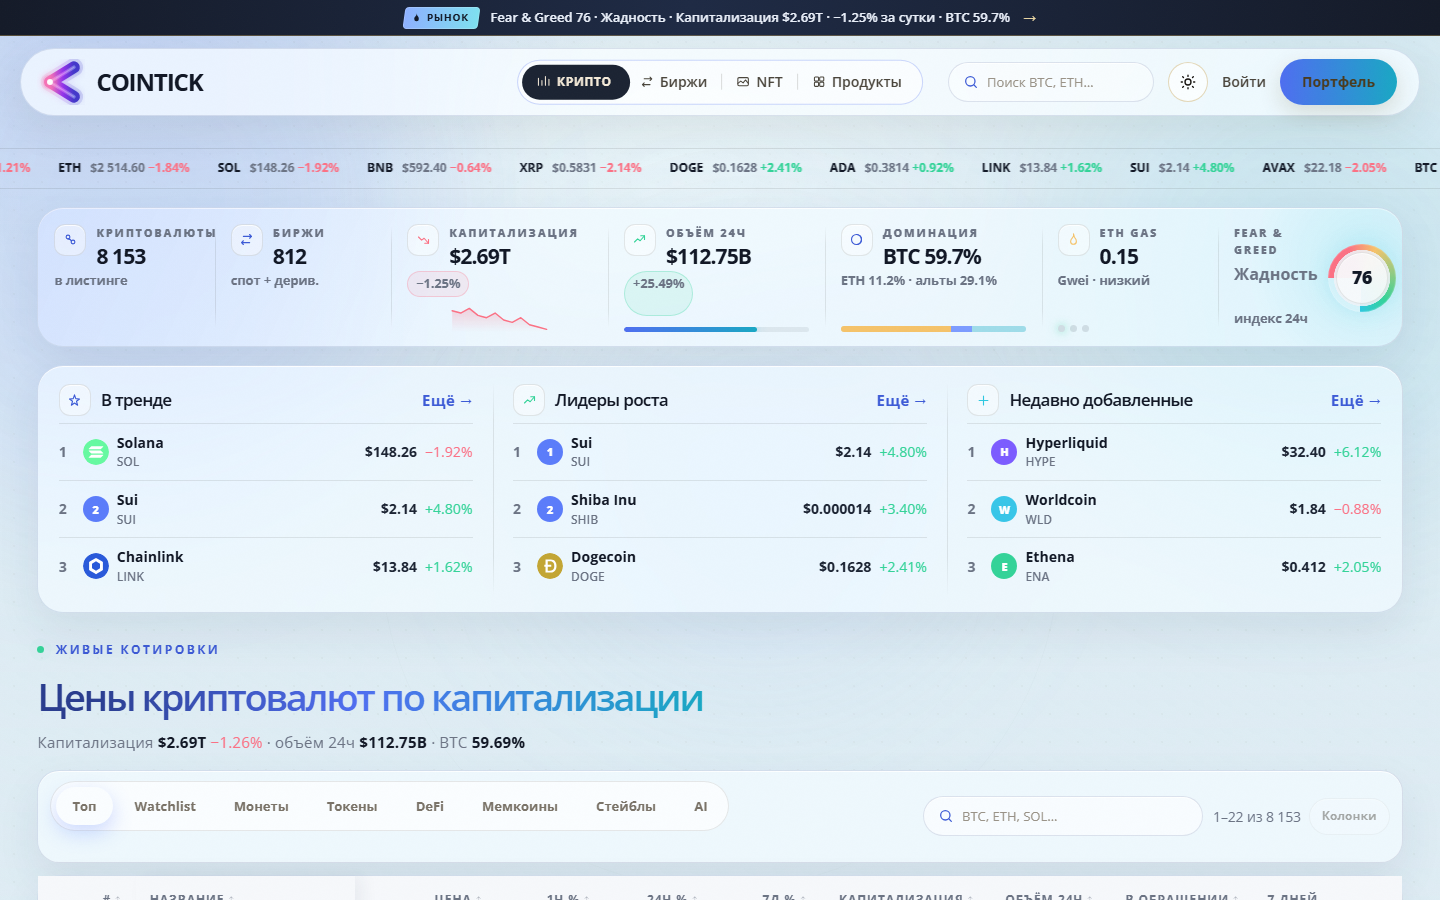The image size is (1440, 900).
Task: Click the growth leaders arrow icon
Action: [529, 400]
